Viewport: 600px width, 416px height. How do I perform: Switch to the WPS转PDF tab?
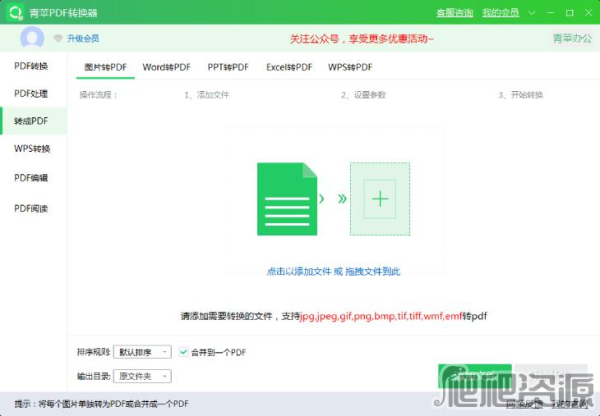point(350,67)
